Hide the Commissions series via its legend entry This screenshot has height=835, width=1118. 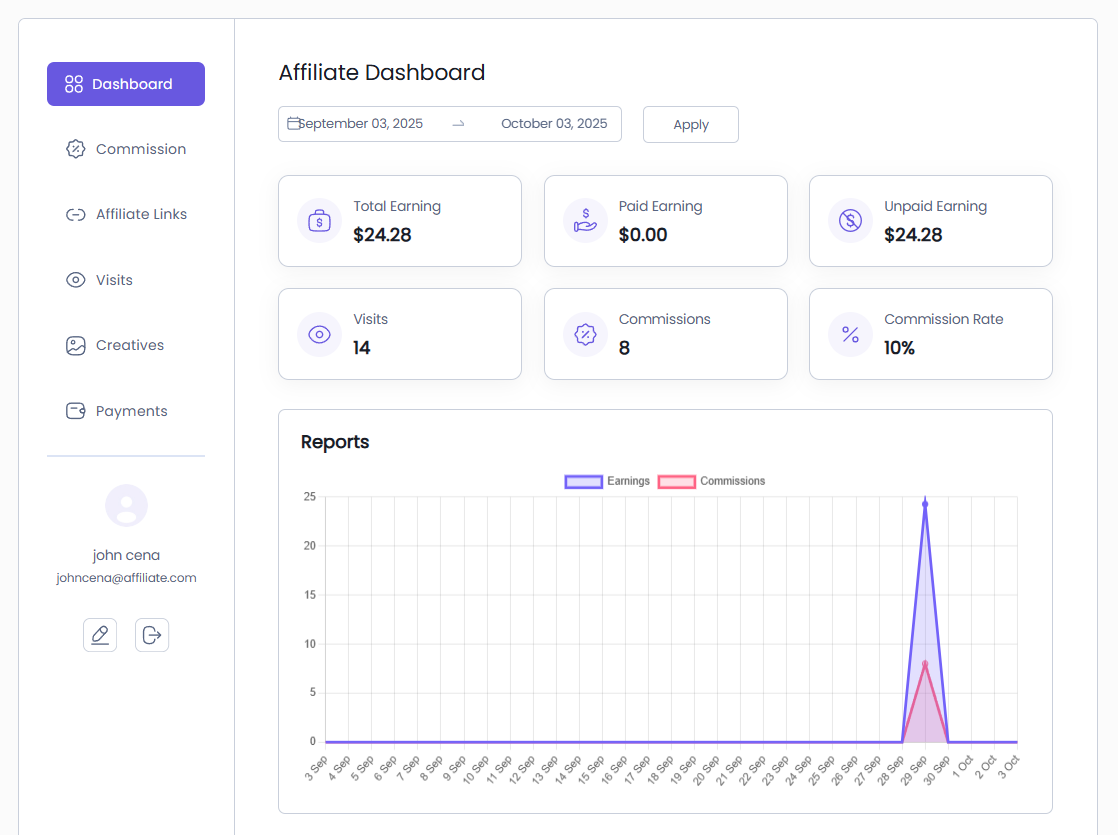731,481
